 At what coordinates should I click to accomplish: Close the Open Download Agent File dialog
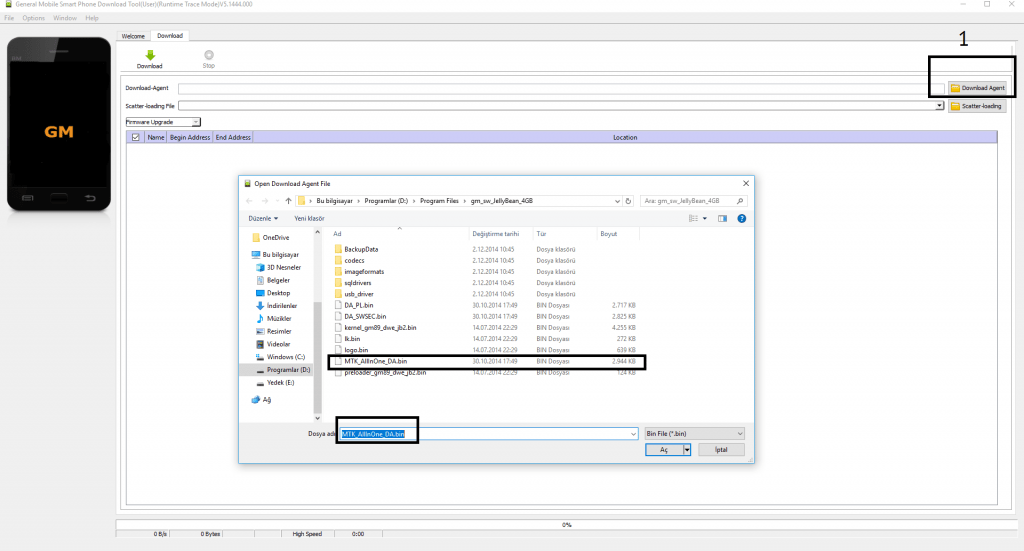pyautogui.click(x=746, y=183)
